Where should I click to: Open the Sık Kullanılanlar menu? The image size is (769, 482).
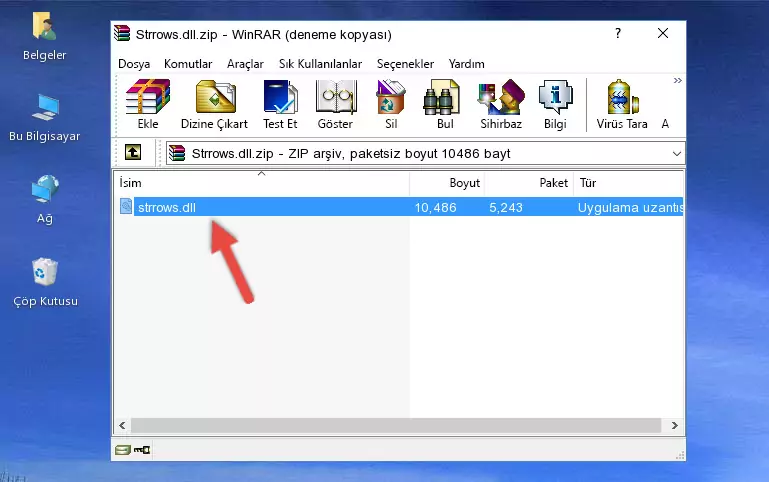[320, 64]
